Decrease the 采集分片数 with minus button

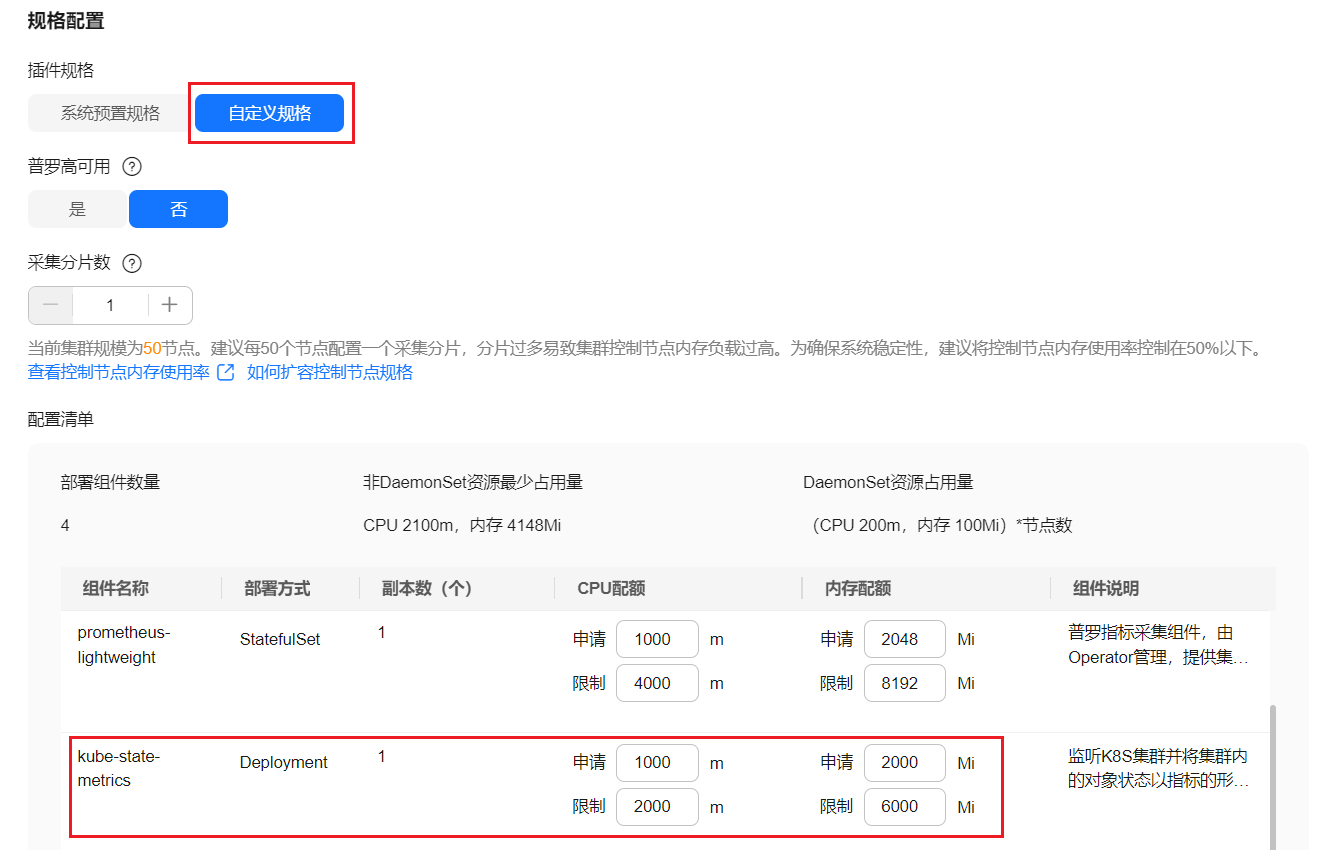(x=50, y=305)
